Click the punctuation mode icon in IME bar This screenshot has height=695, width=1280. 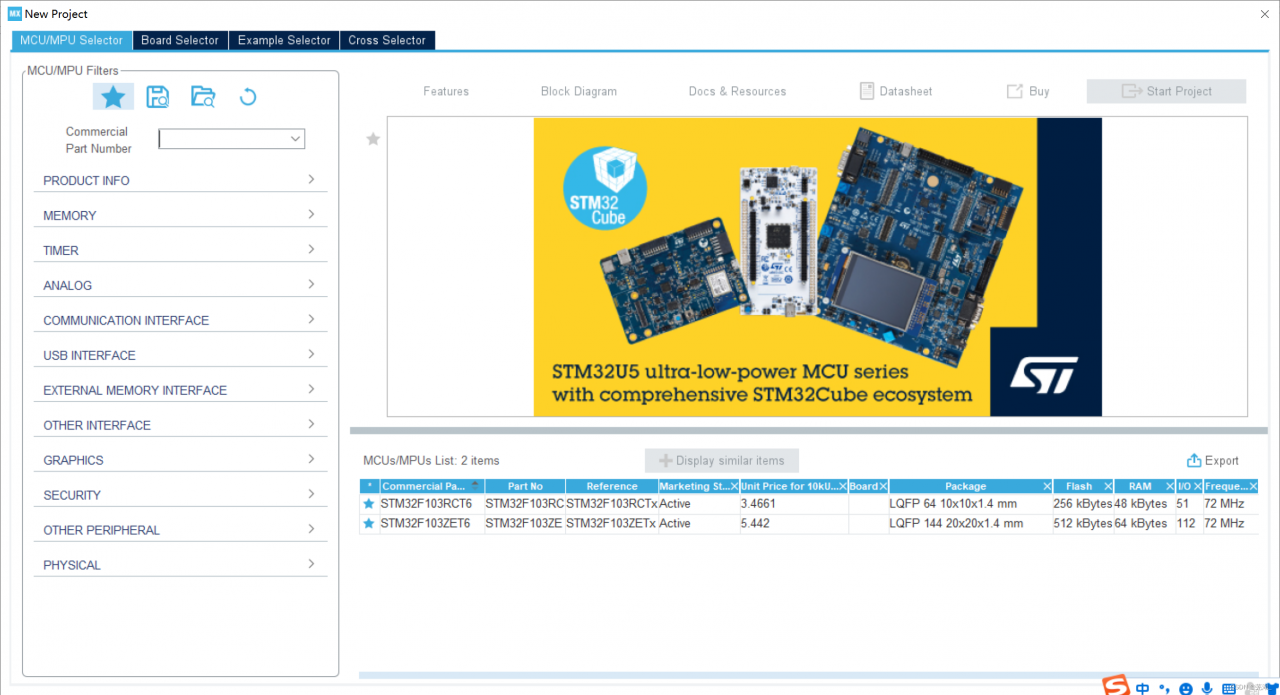pyautogui.click(x=1164, y=688)
